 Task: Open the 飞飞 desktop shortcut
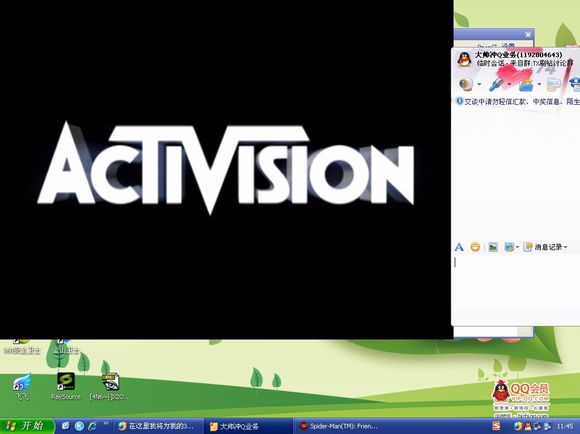point(23,387)
